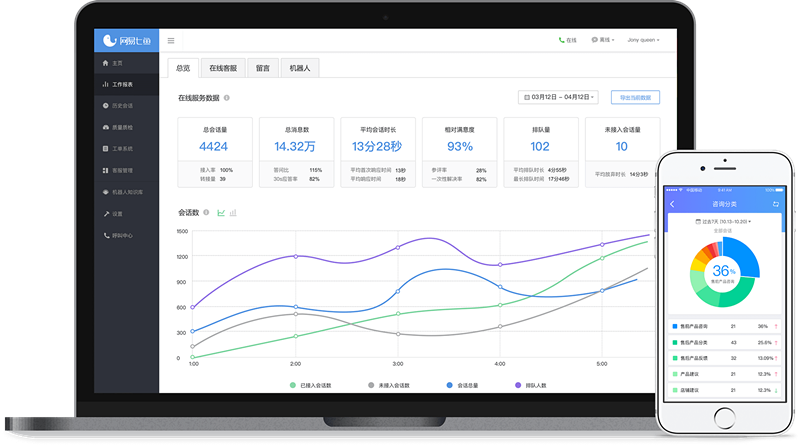
Task: Open 工单系统 in the sidebar
Action: point(126,149)
